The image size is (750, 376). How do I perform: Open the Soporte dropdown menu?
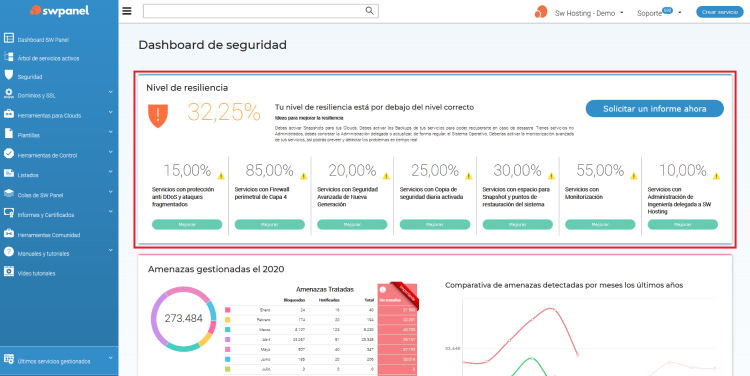coord(659,12)
